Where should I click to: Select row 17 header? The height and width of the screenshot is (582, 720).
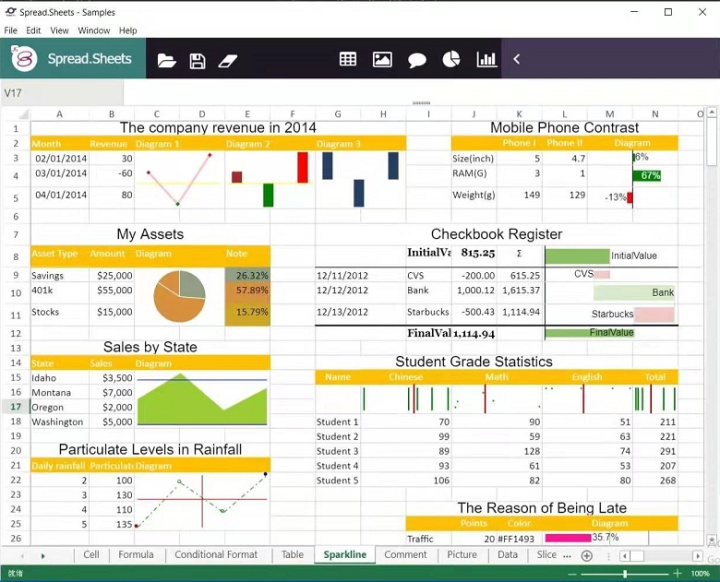coord(16,407)
